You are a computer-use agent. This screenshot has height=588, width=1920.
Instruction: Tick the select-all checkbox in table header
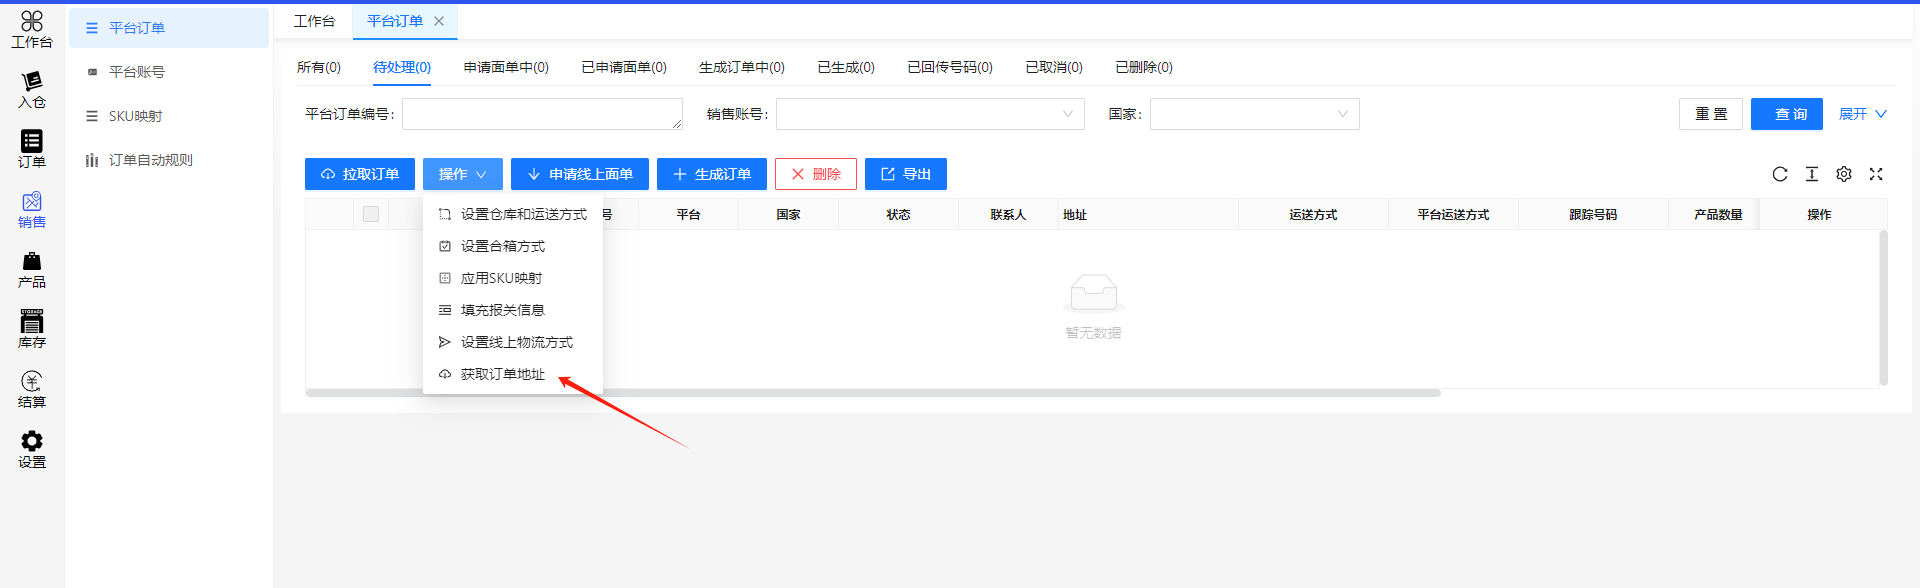pyautogui.click(x=371, y=214)
